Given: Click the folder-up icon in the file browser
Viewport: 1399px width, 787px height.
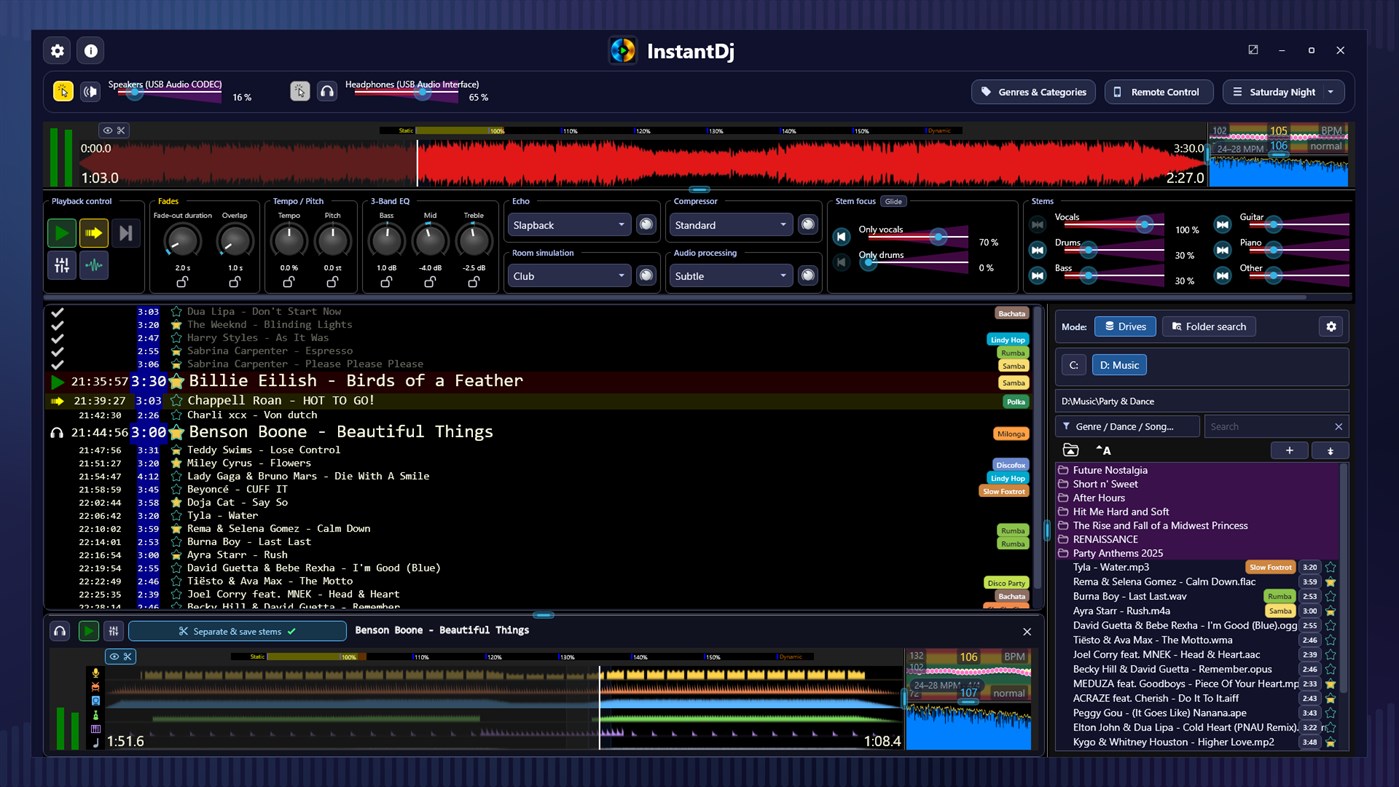Looking at the screenshot, I should [x=1071, y=450].
